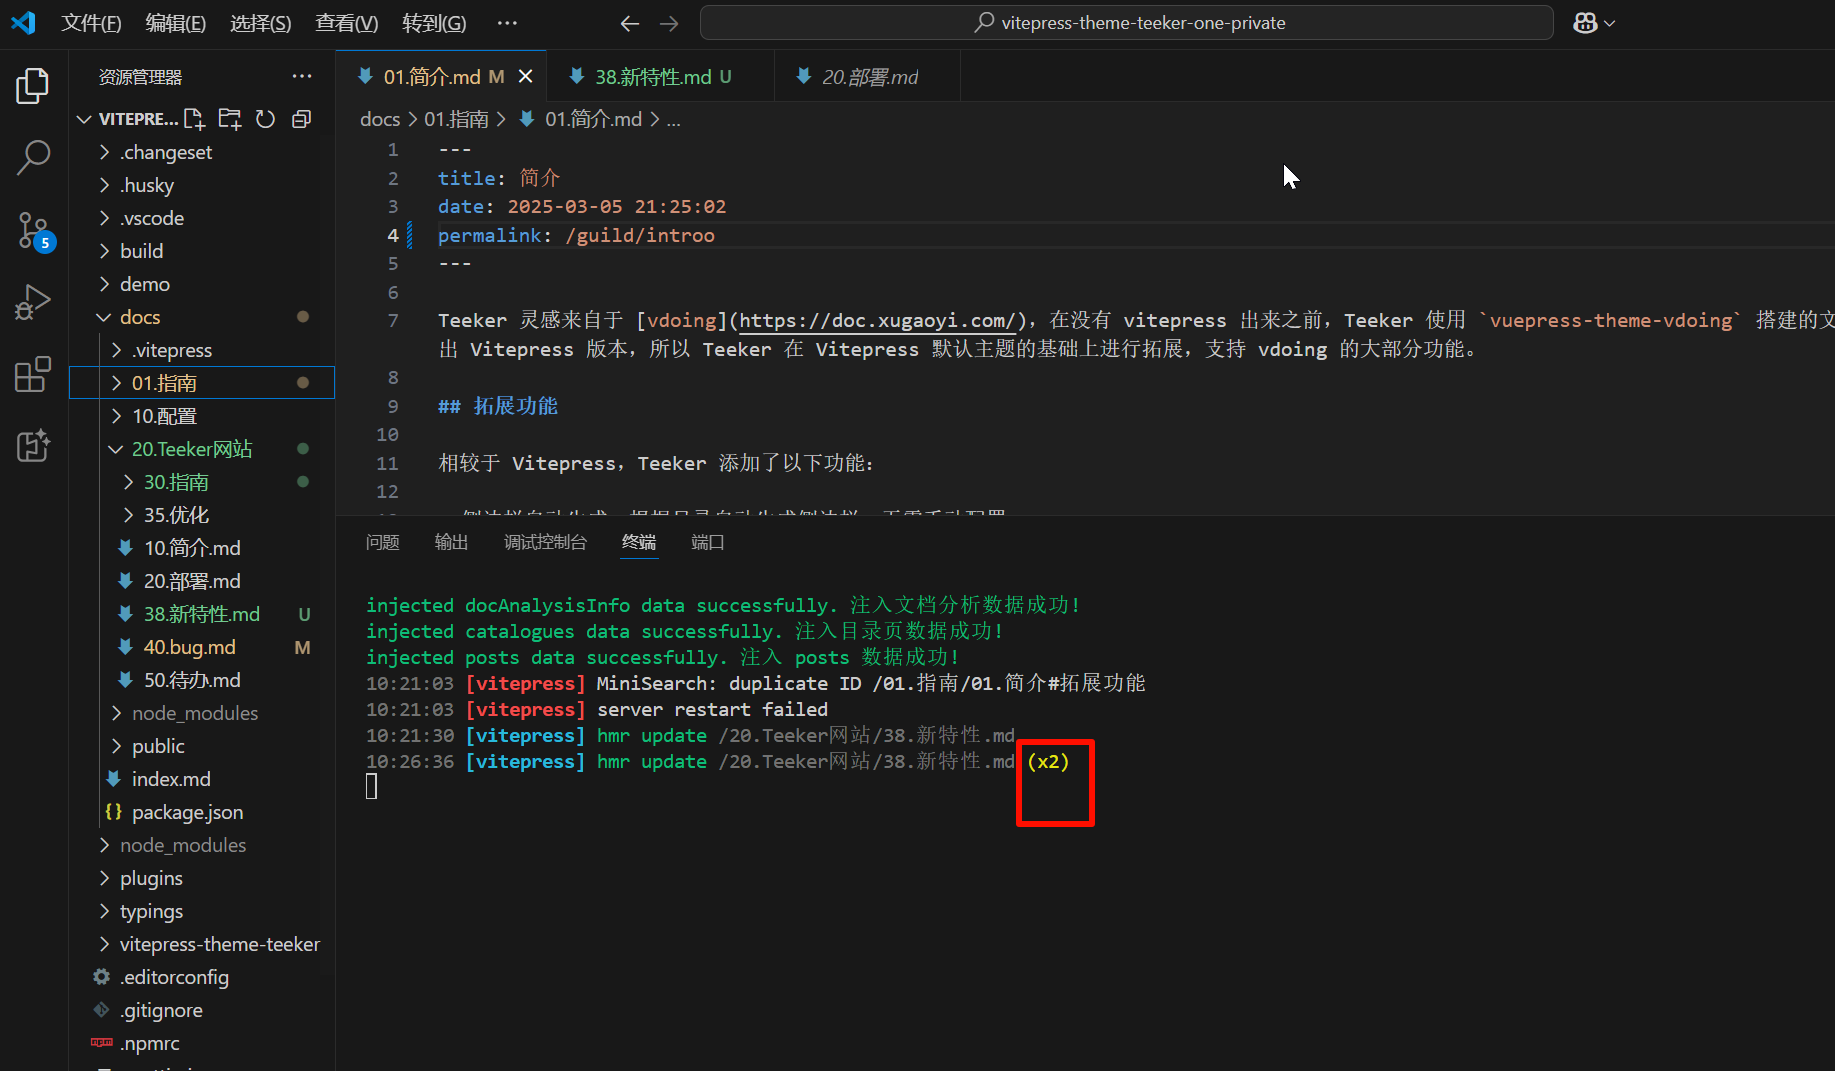This screenshot has width=1835, height=1071.
Task: Open the 编辑(E) menu
Action: point(175,22)
